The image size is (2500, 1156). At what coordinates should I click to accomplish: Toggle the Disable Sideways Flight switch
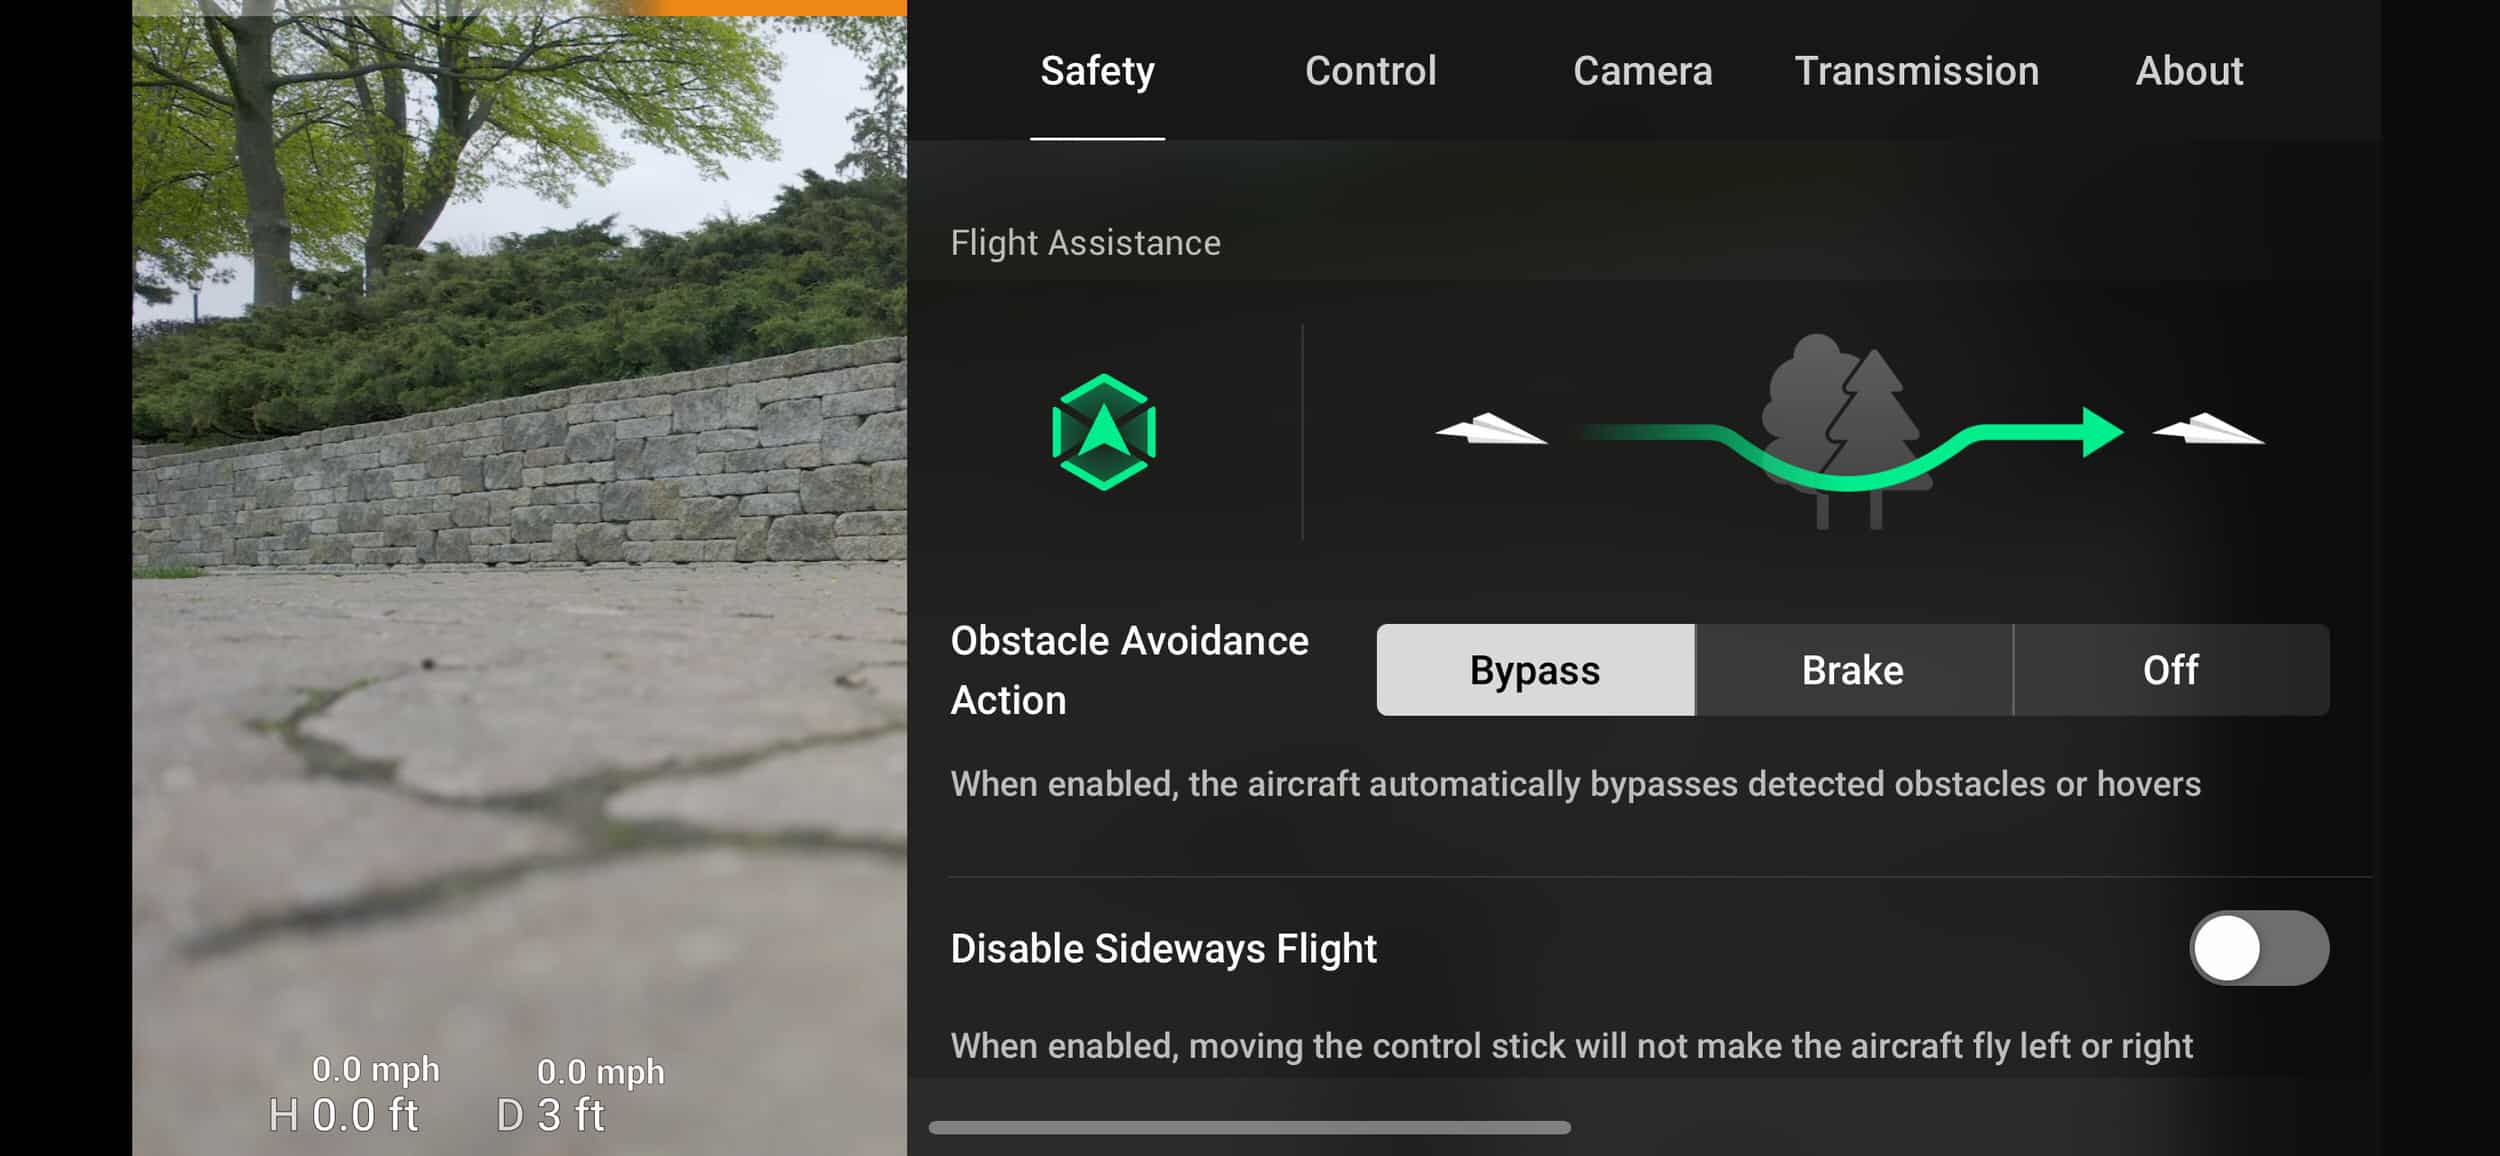[x=2258, y=947]
